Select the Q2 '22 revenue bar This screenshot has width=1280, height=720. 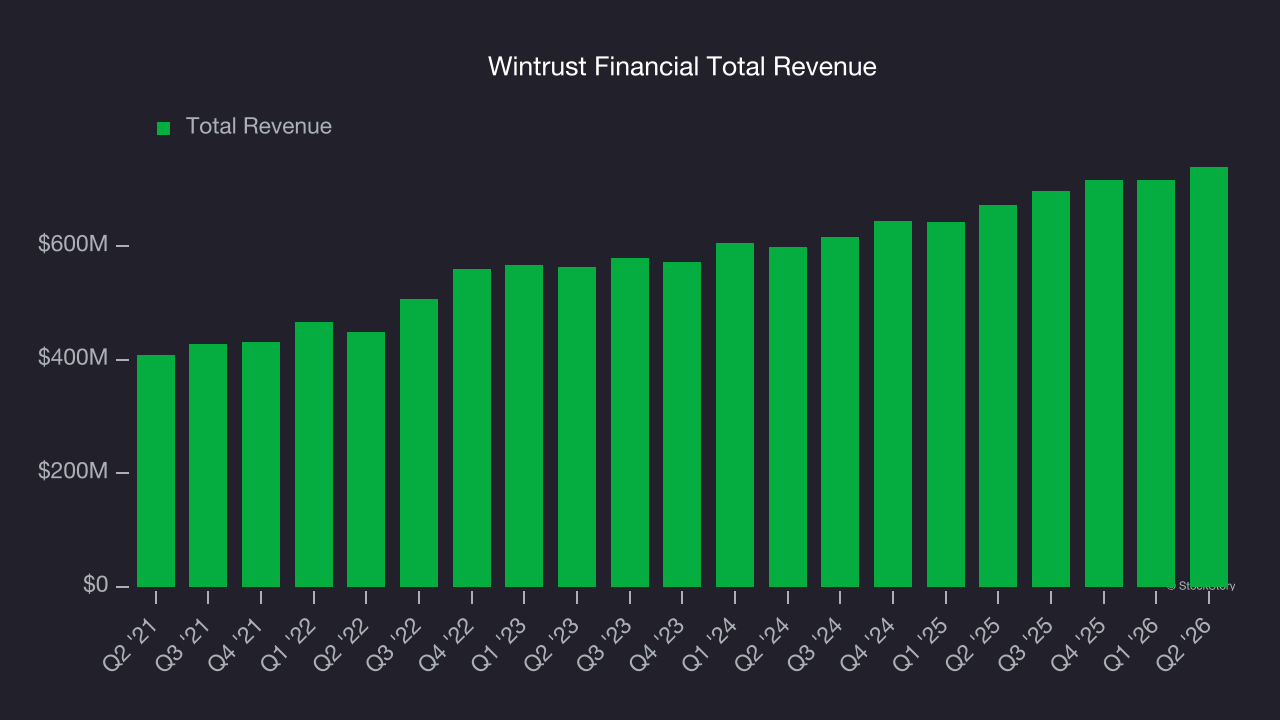[366, 459]
